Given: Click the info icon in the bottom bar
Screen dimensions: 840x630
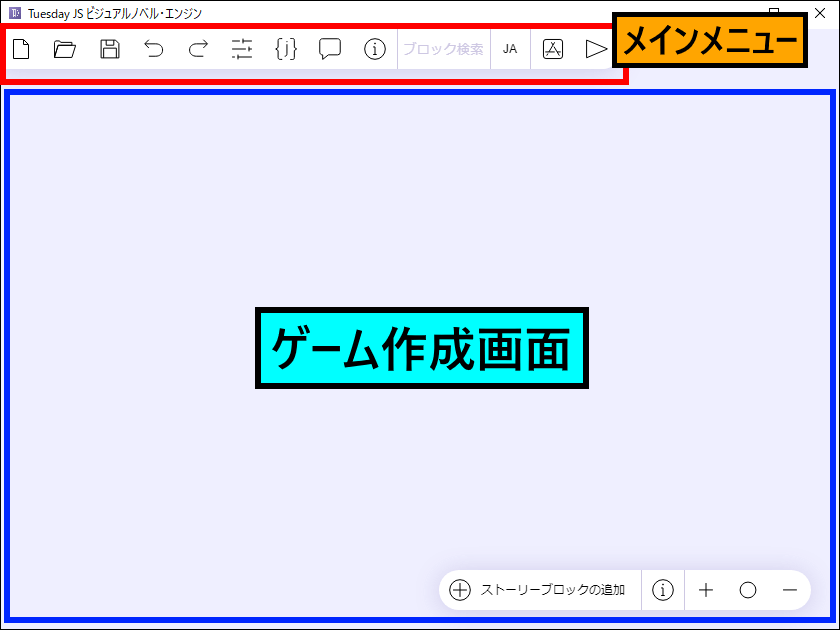Looking at the screenshot, I should [x=663, y=590].
